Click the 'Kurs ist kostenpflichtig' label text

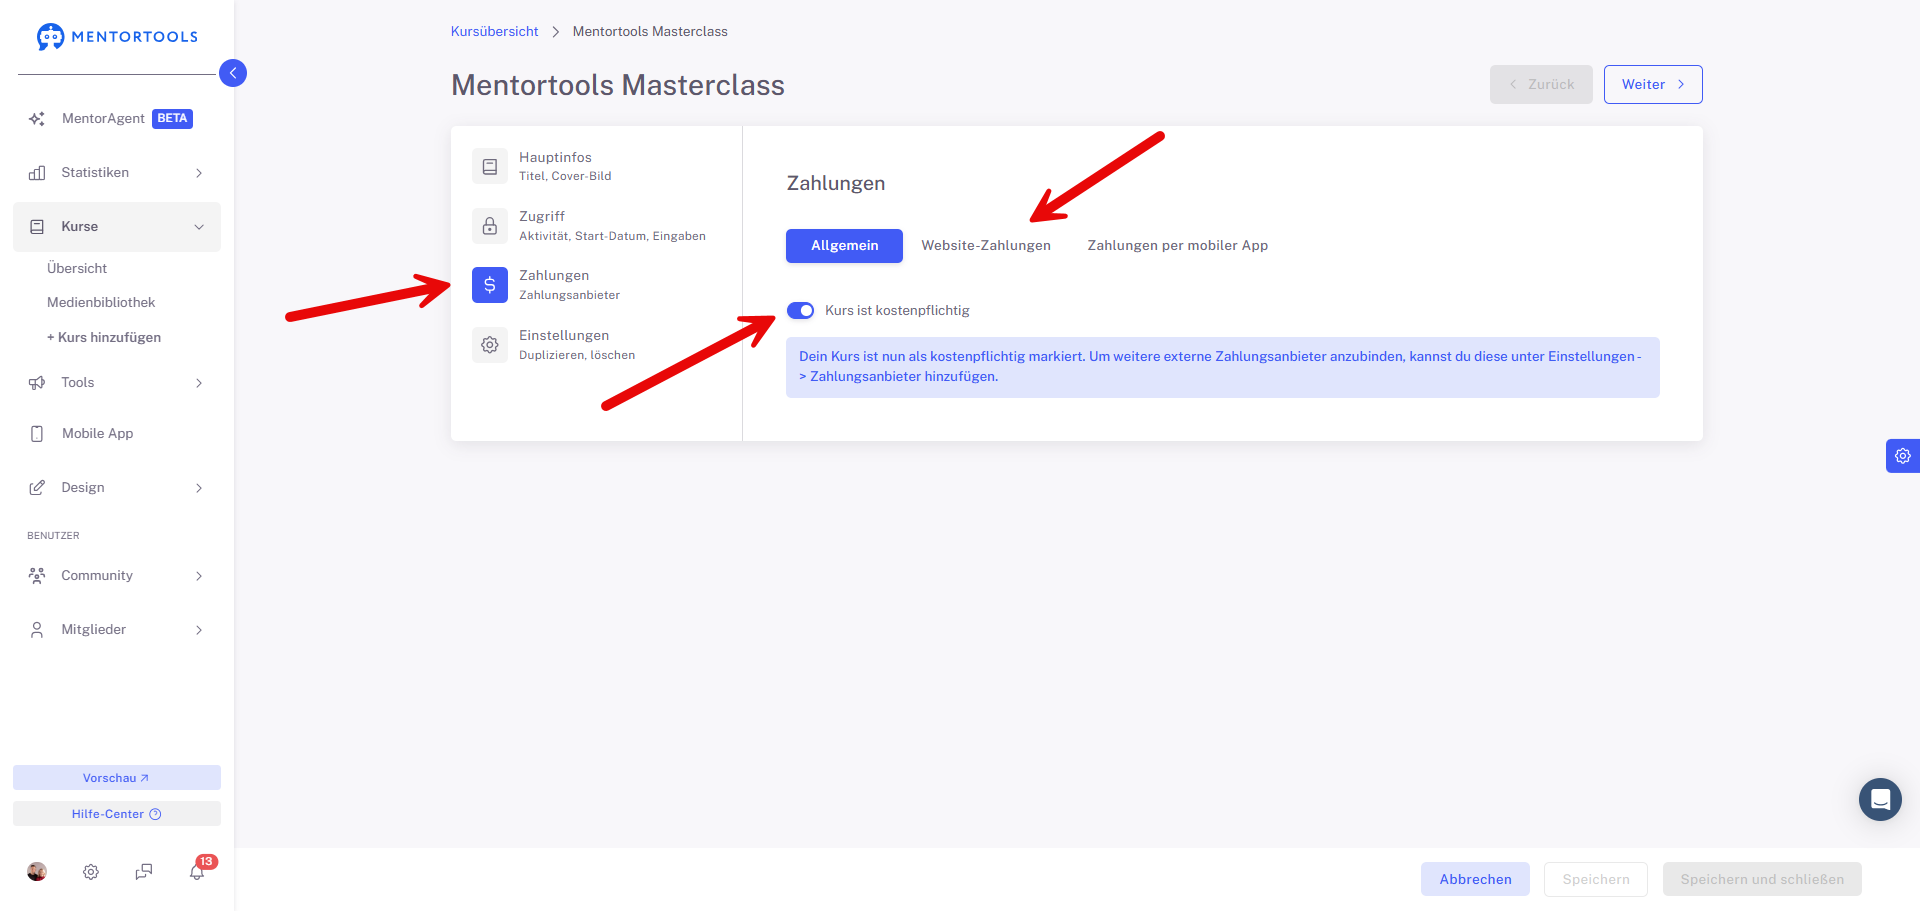[x=897, y=311]
